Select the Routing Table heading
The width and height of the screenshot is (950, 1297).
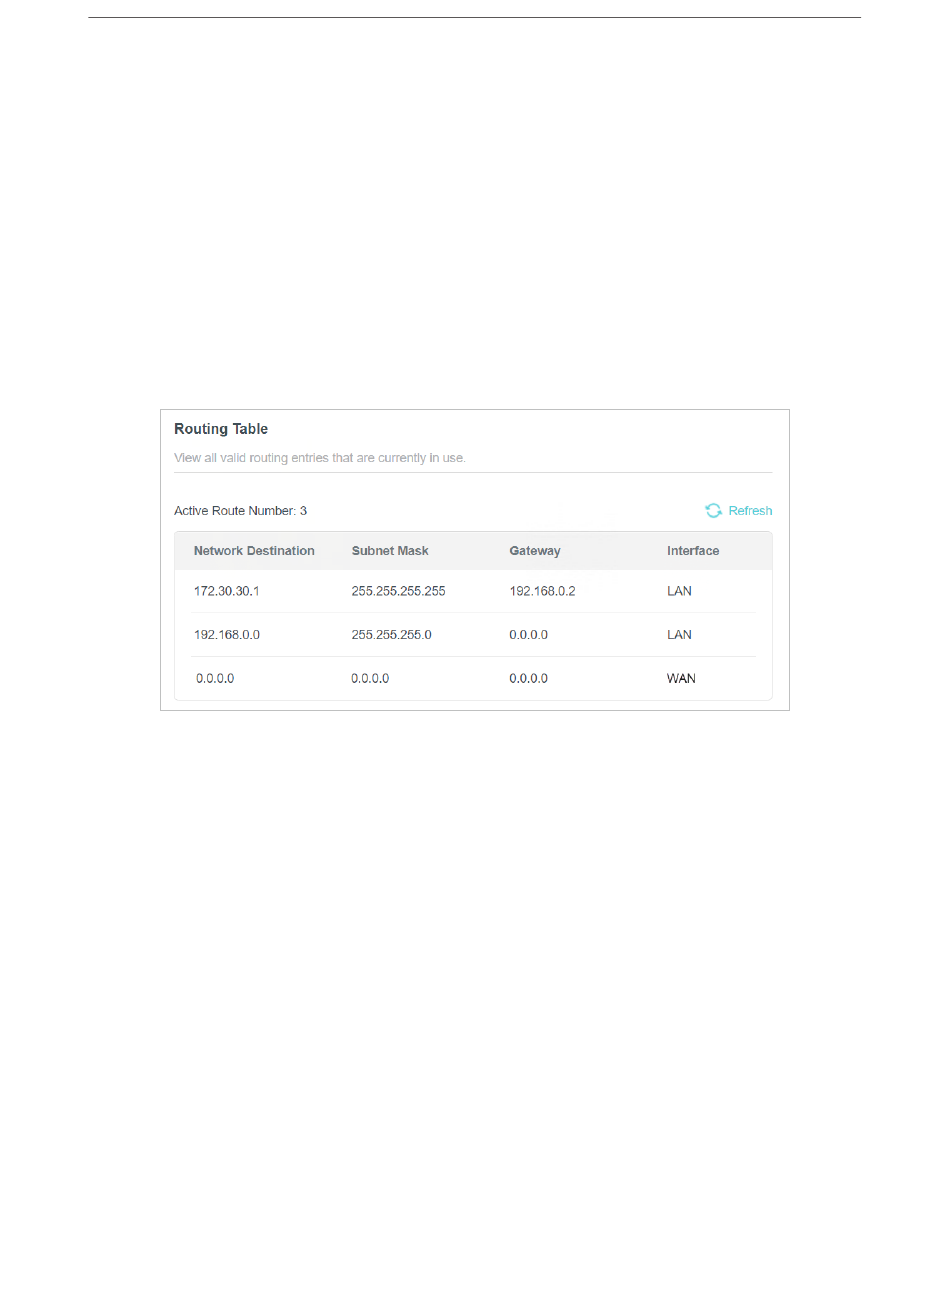221,429
